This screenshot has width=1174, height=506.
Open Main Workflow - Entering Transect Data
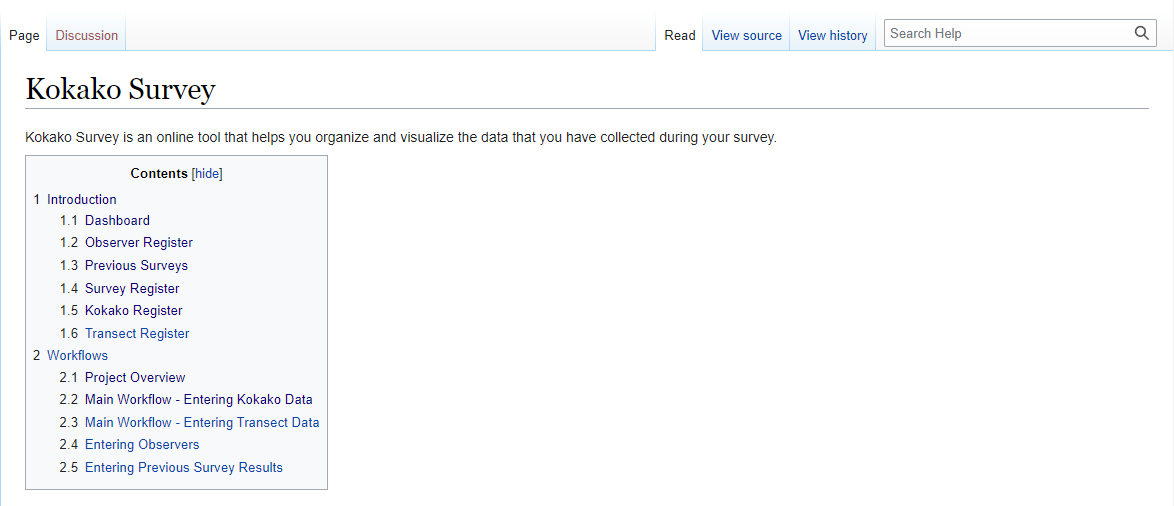tap(202, 422)
